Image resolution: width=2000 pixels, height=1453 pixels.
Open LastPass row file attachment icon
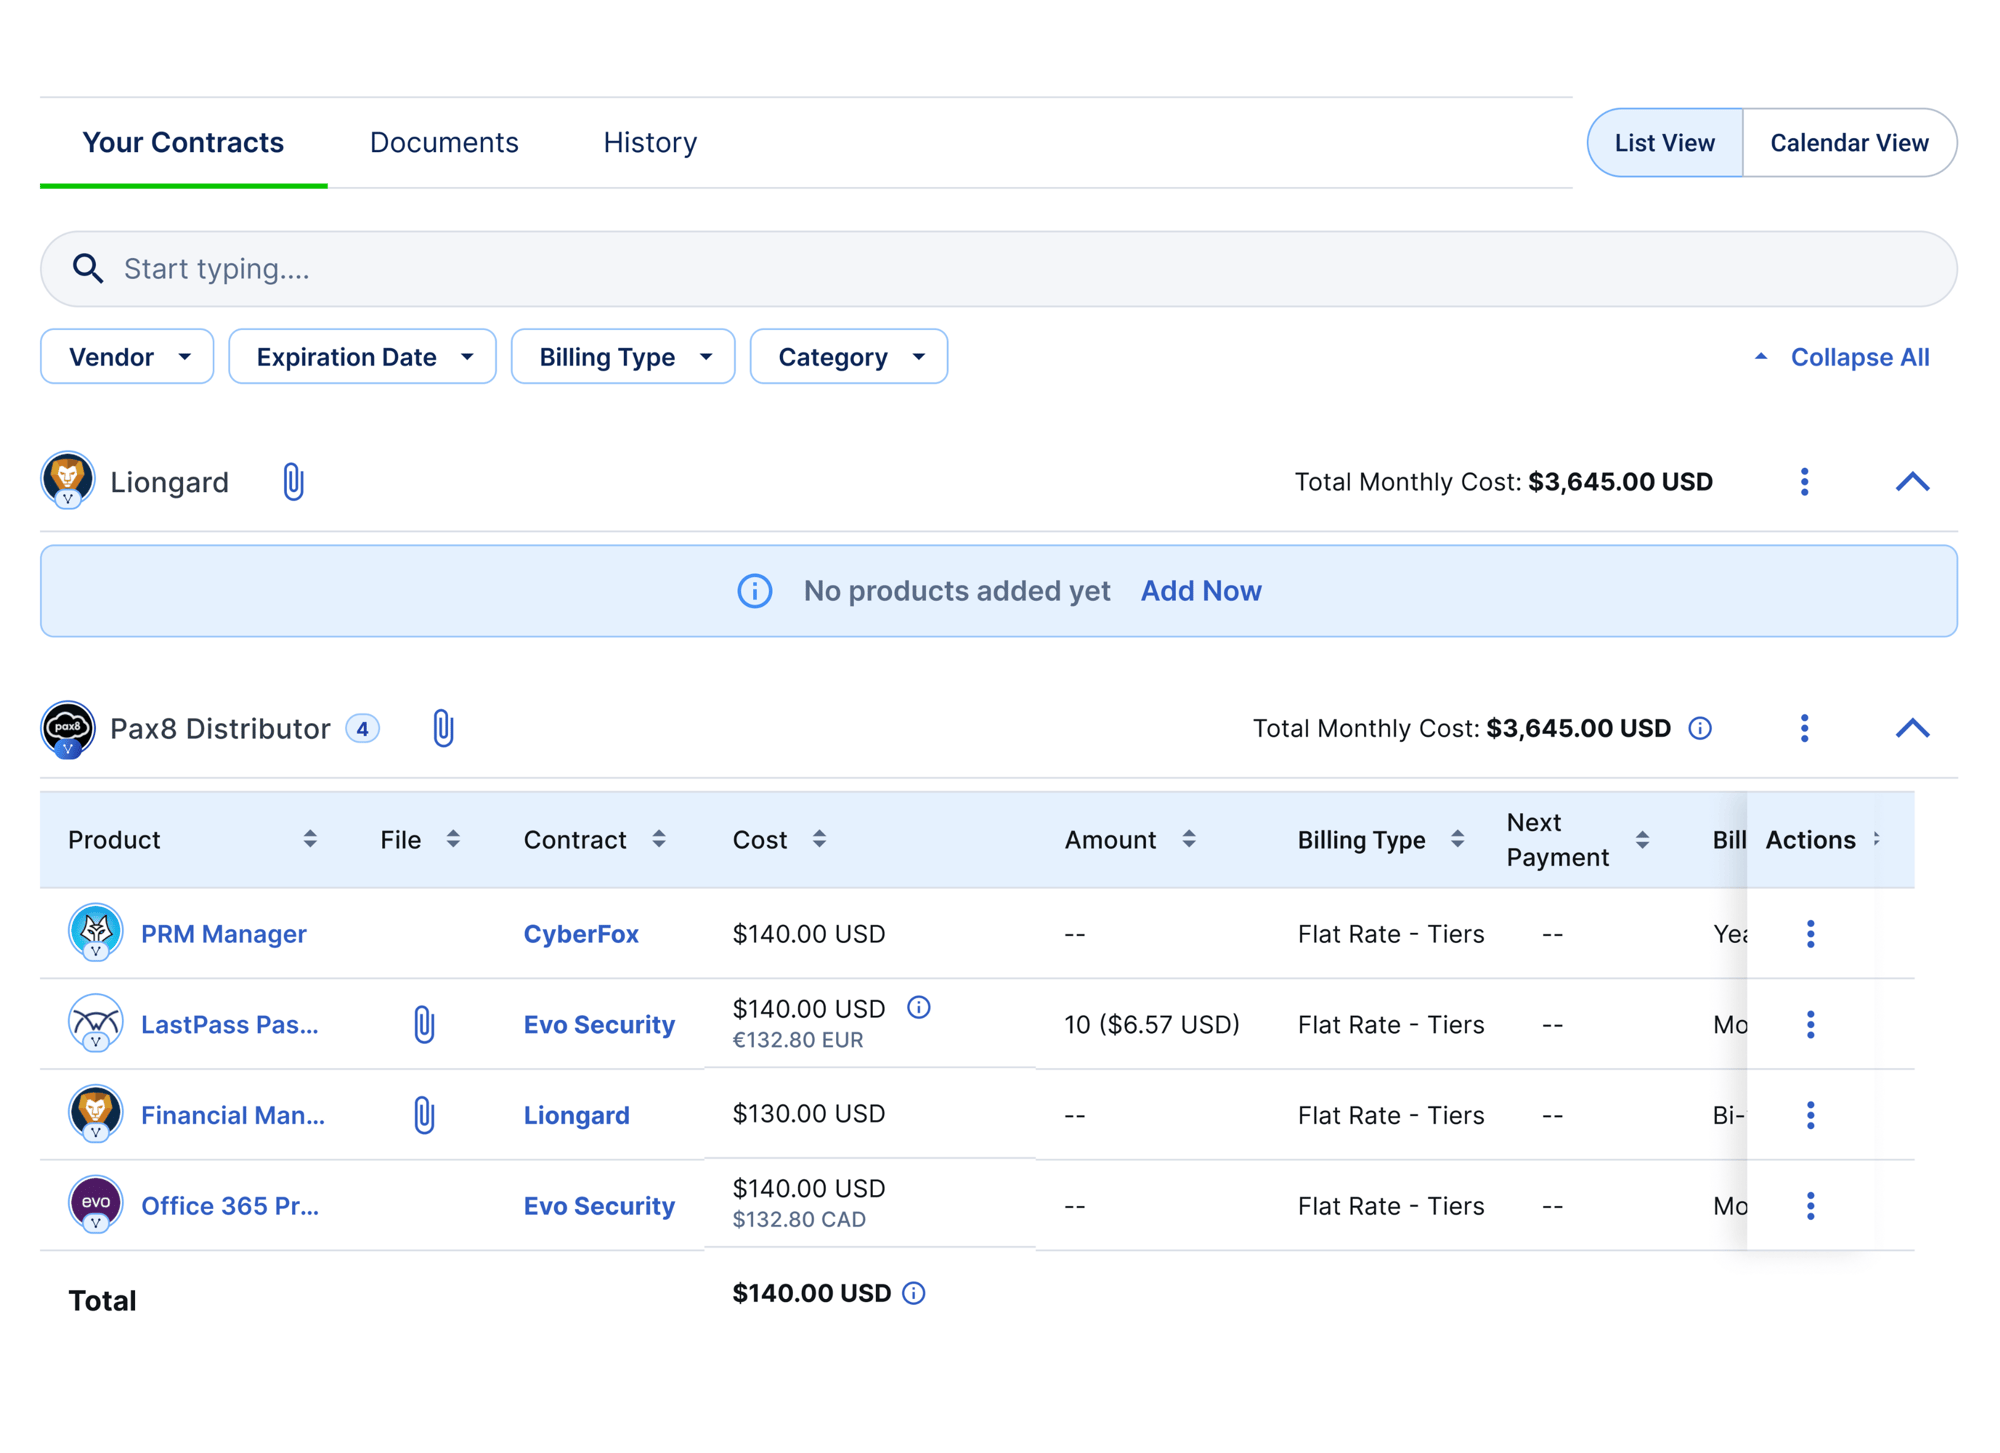(424, 1024)
